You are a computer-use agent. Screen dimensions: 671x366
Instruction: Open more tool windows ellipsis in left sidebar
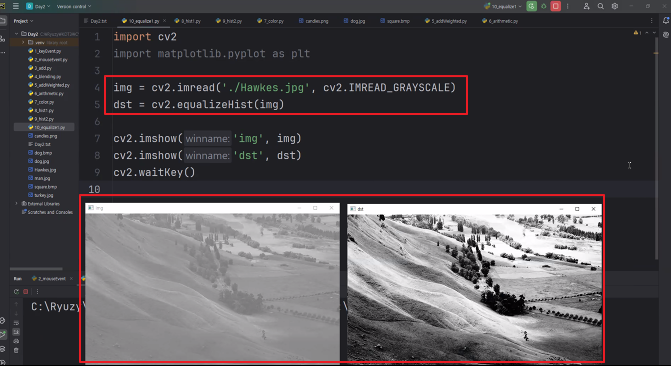point(3,52)
